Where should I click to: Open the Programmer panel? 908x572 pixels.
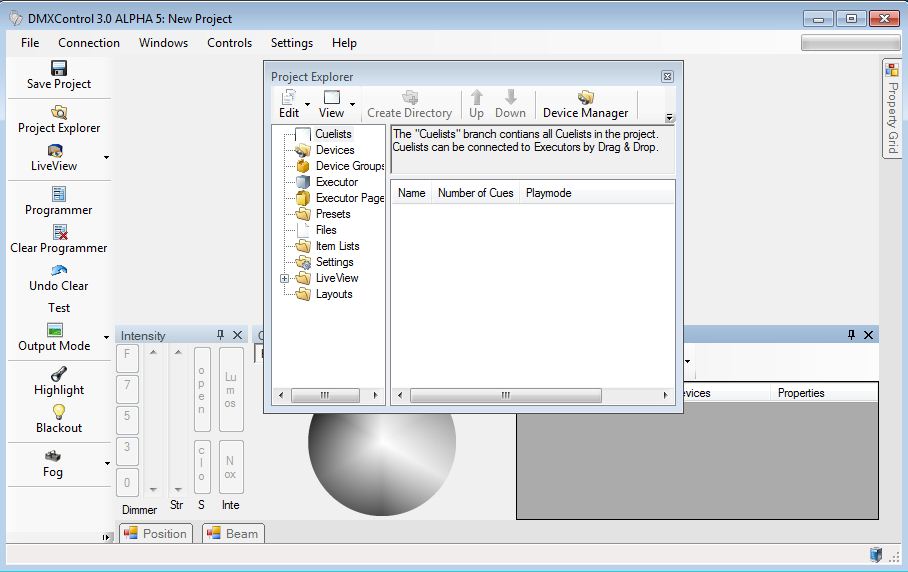(59, 194)
